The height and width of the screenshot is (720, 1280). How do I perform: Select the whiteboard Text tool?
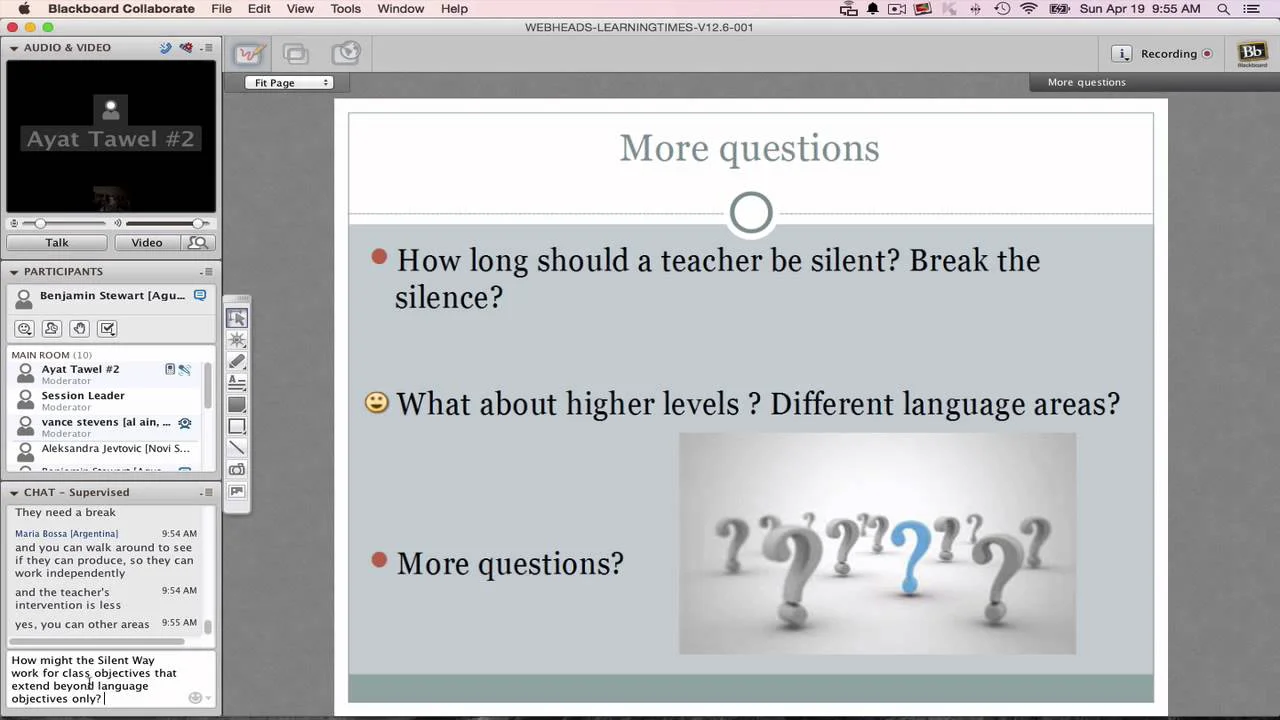tap(237, 383)
